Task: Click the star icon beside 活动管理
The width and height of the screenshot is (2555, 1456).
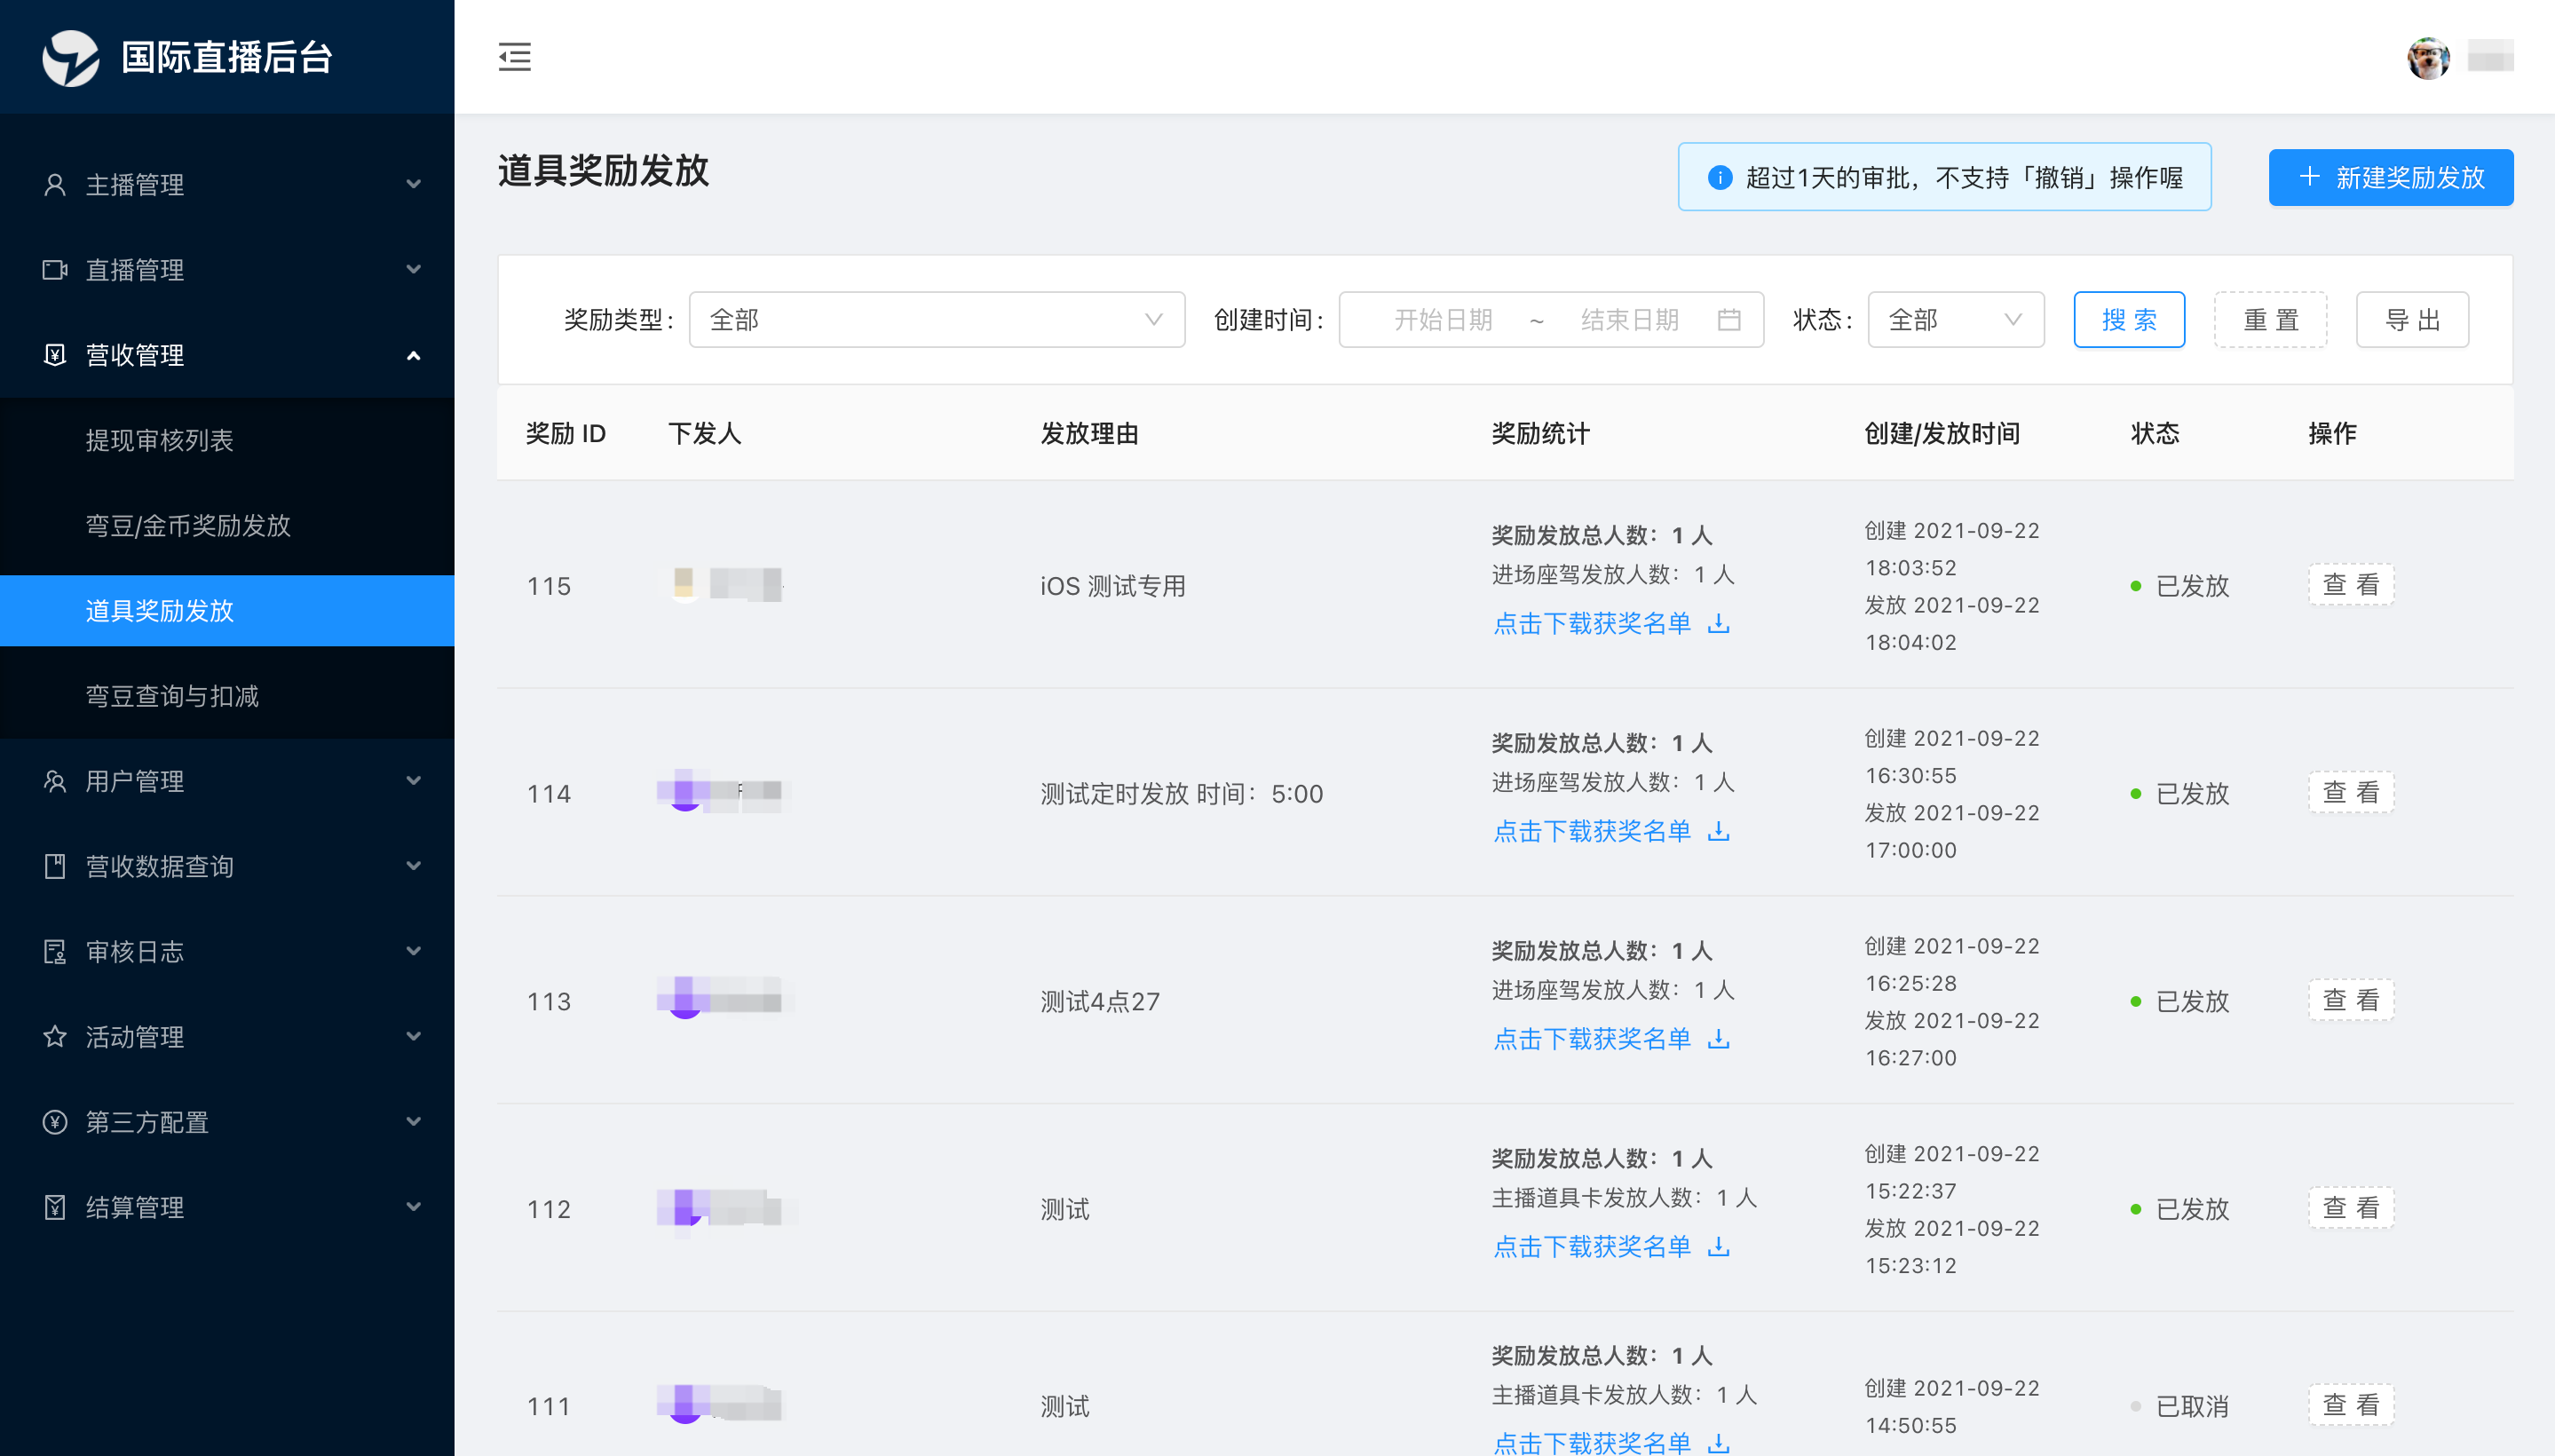Action: point(55,1037)
